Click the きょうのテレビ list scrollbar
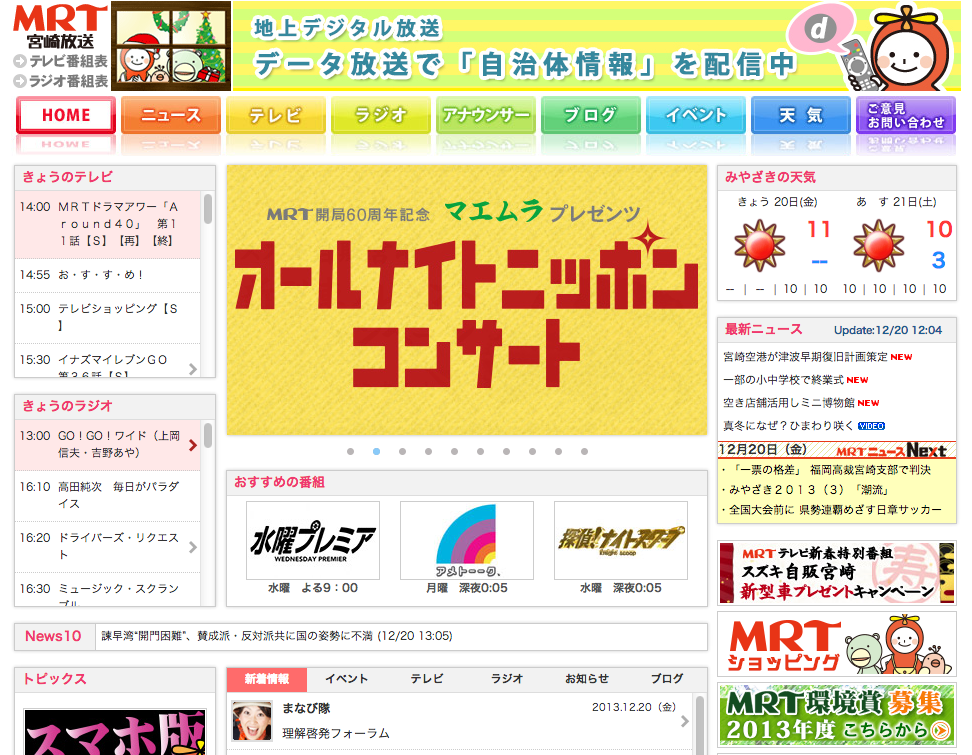 pyautogui.click(x=208, y=209)
